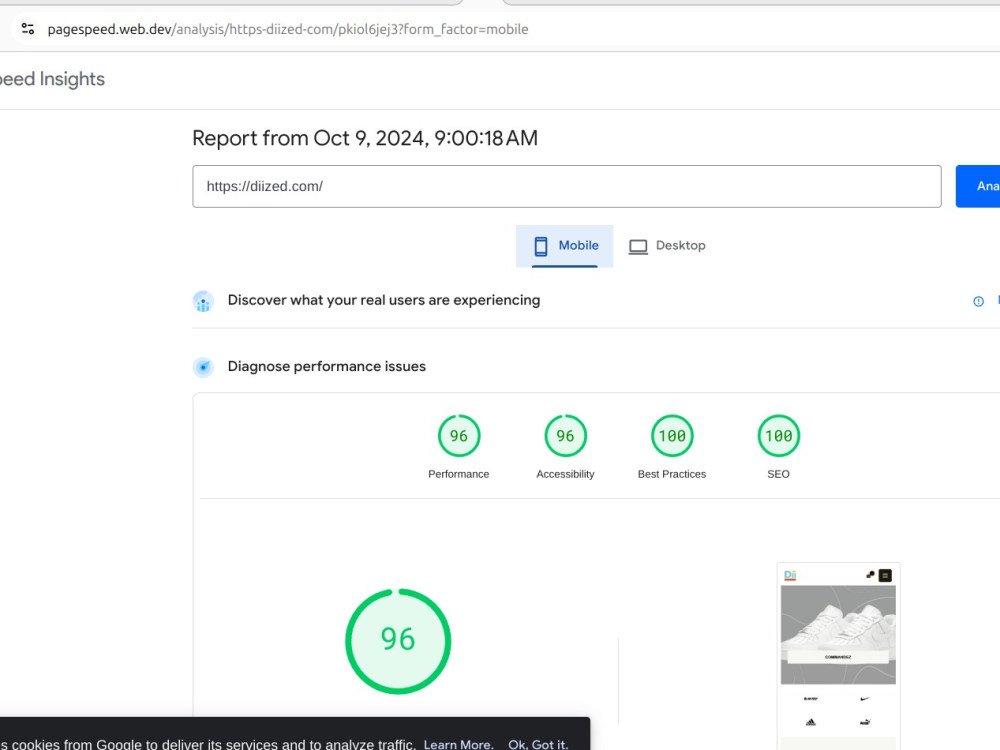Click the diized mobile page screenshot thumbnail
The height and width of the screenshot is (750, 1000).
[838, 657]
